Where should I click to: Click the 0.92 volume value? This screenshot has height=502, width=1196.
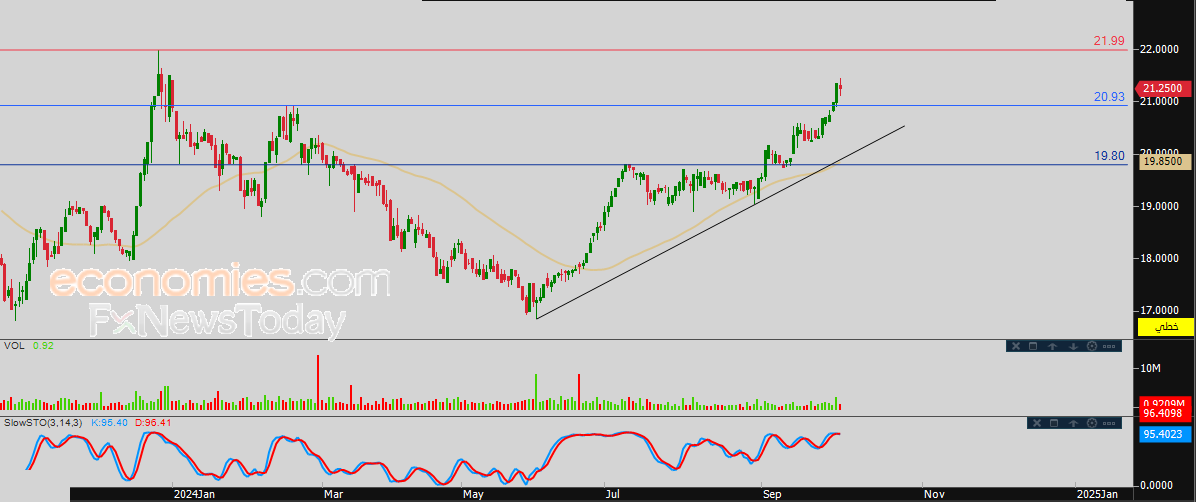tap(43, 346)
